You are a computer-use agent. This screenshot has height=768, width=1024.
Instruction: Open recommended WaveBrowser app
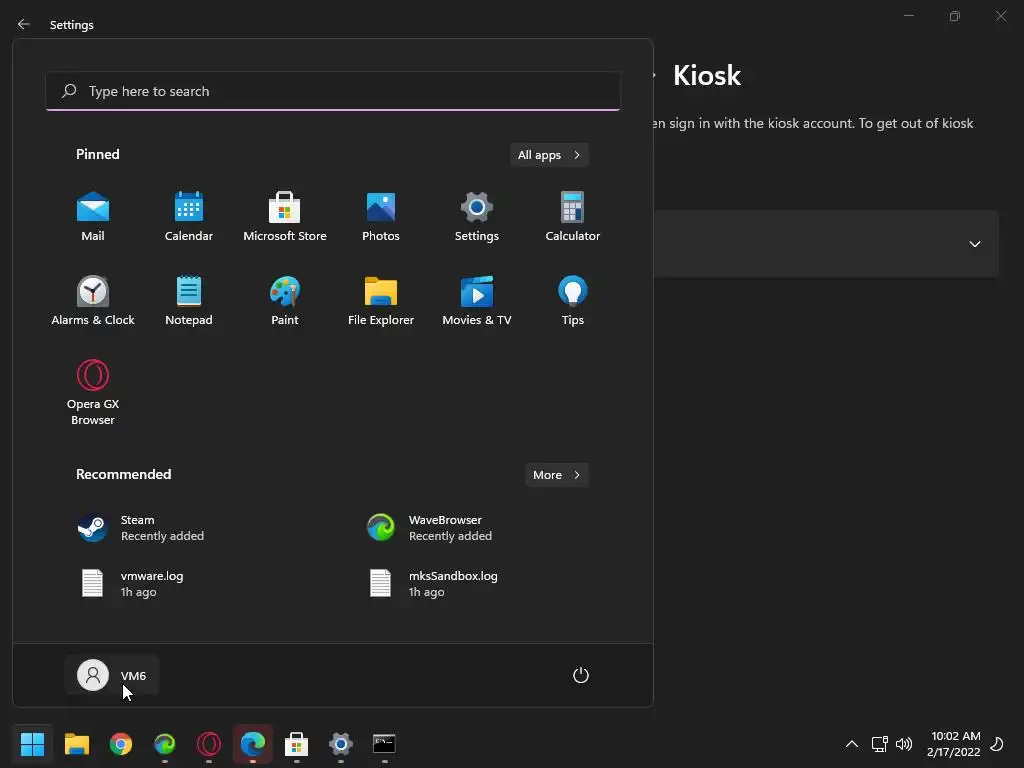pos(430,528)
